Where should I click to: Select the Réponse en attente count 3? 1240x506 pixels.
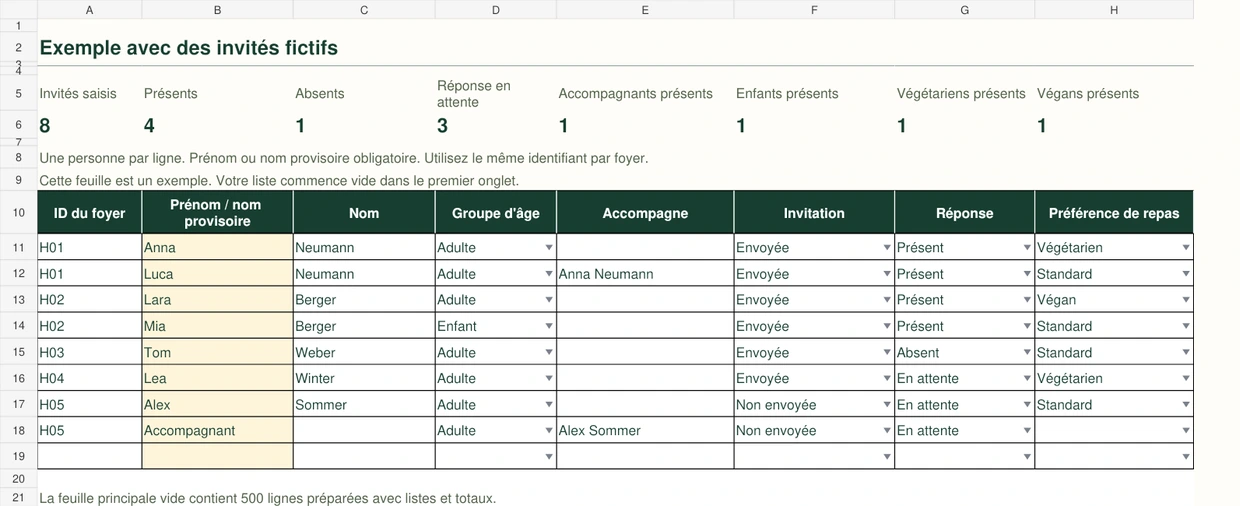click(x=443, y=126)
